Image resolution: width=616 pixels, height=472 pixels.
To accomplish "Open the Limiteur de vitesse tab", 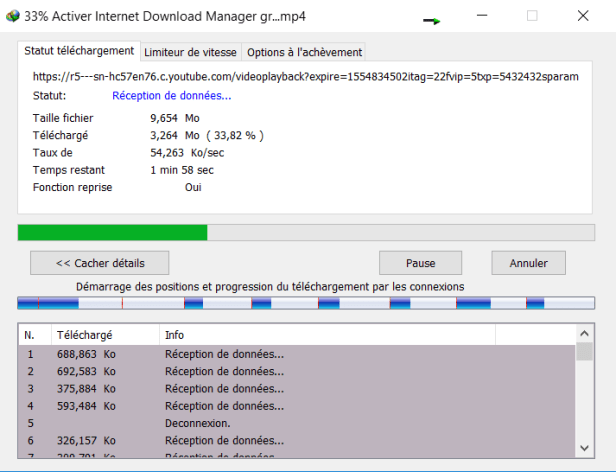I will click(x=191, y=52).
